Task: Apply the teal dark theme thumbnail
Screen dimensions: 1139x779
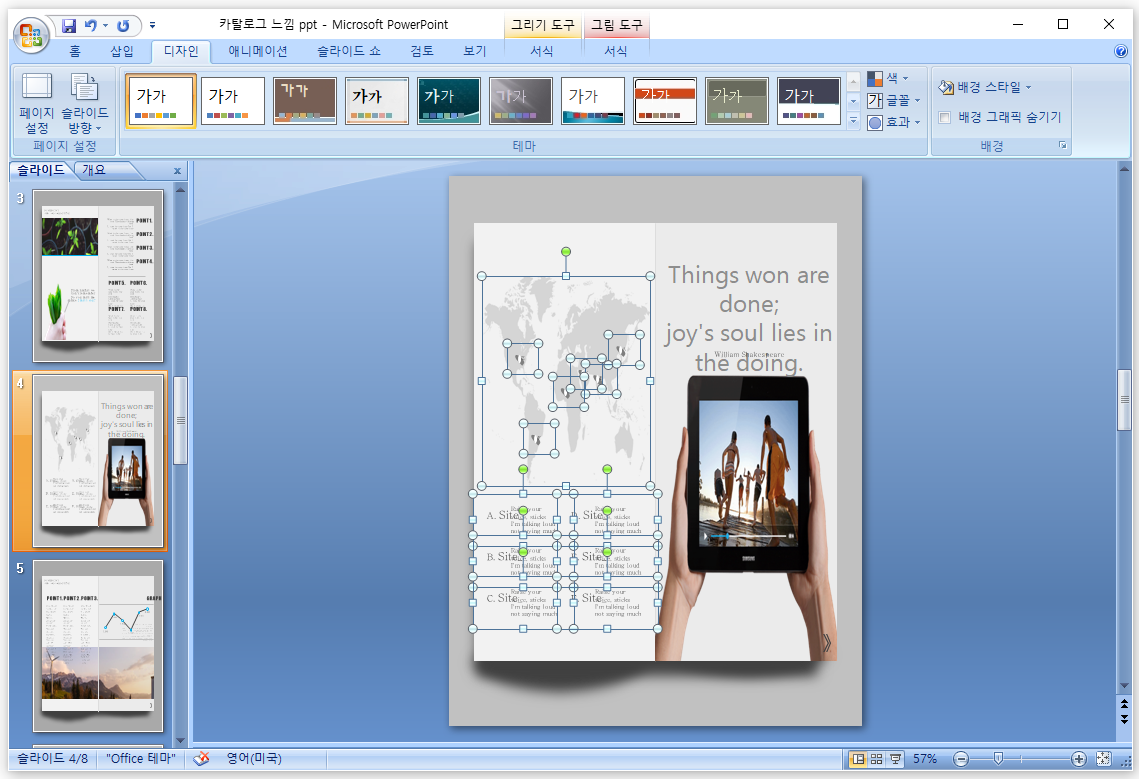Action: click(x=449, y=101)
